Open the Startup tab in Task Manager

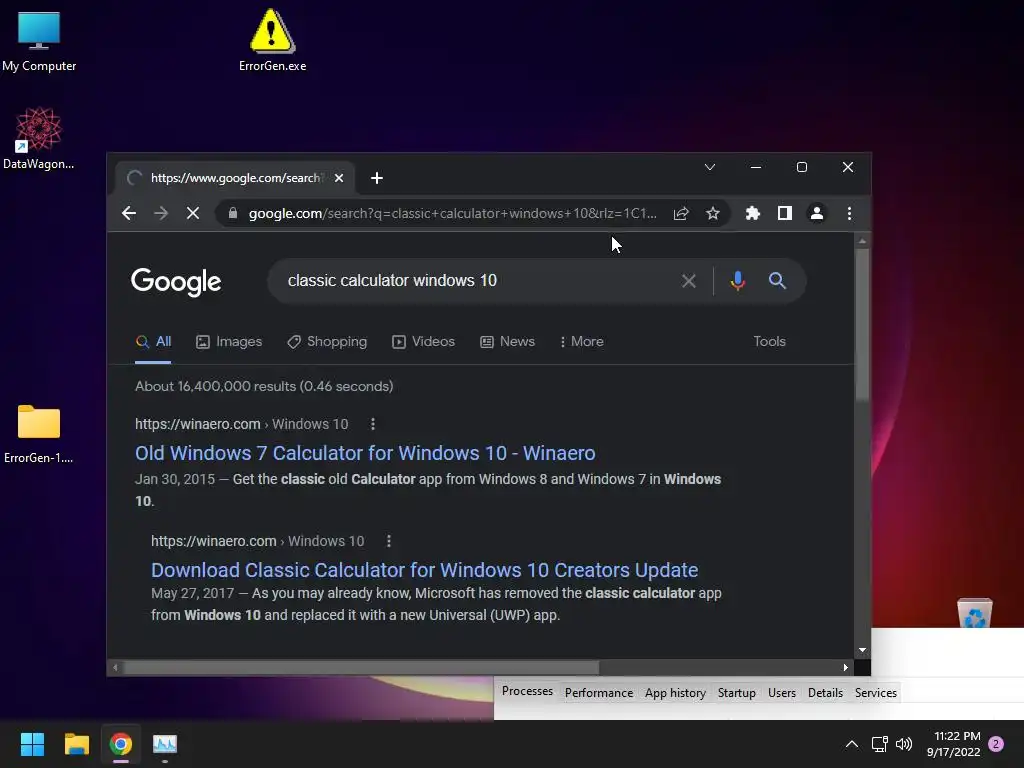(x=737, y=693)
